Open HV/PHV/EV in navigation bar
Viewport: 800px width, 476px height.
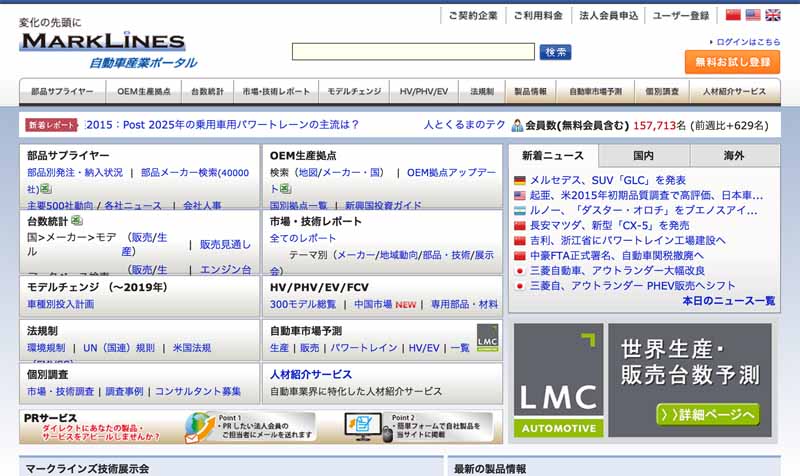(423, 91)
